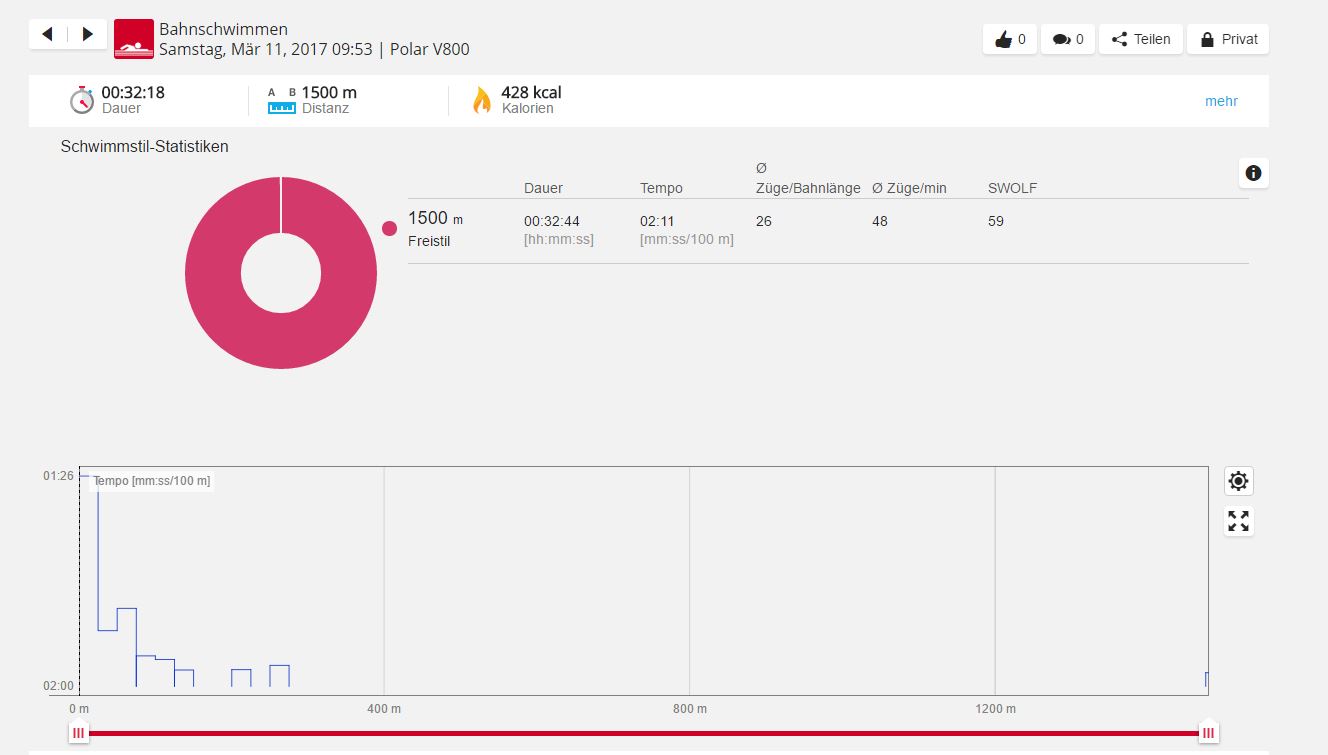Screen dimensions: 1328x755
Task: Click the stopwatch Dauer icon
Action: (x=81, y=100)
